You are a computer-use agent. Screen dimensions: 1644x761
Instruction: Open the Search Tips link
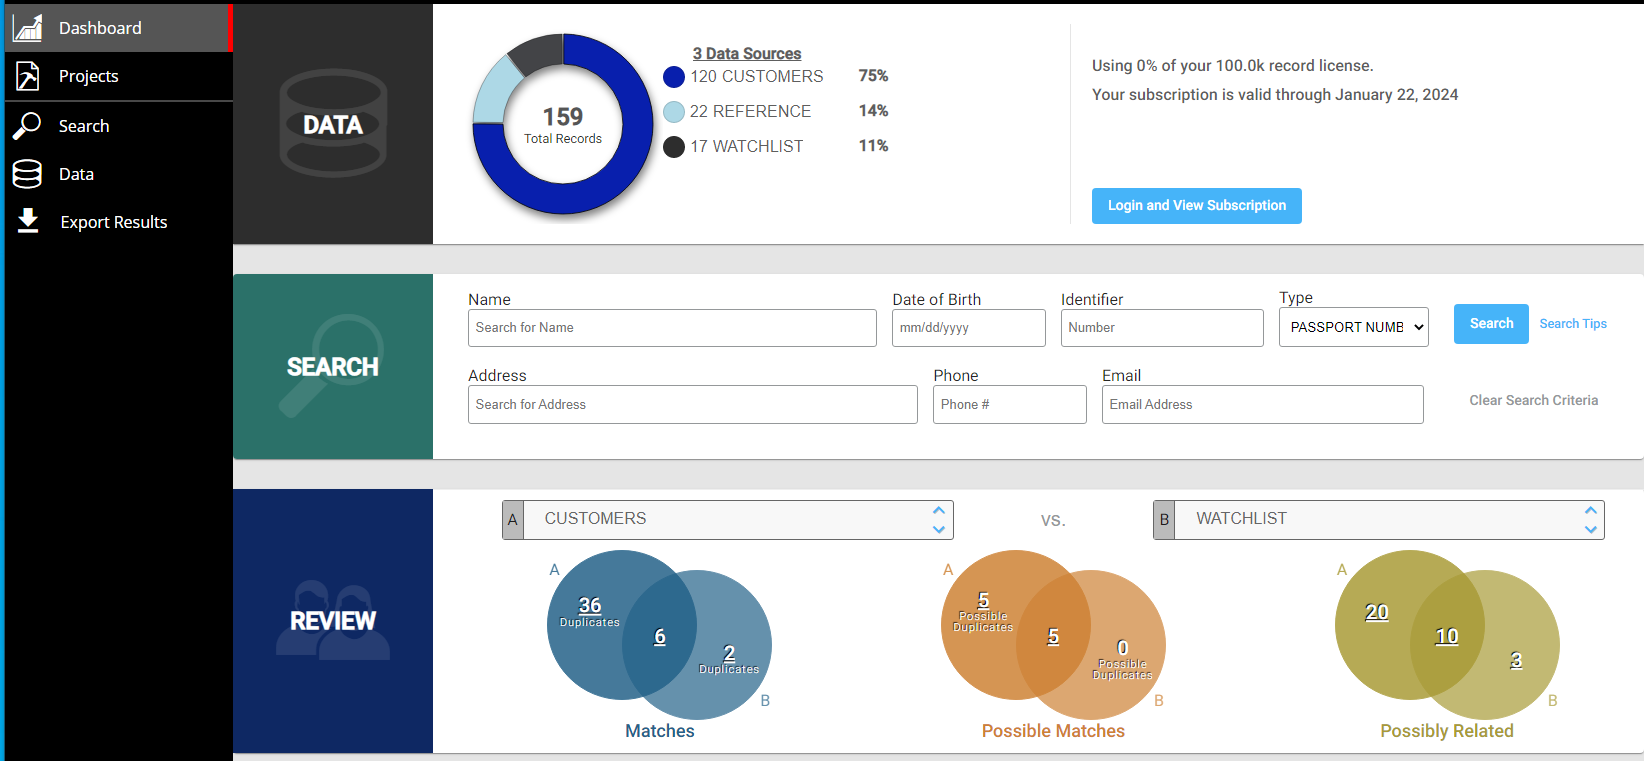tap(1572, 324)
